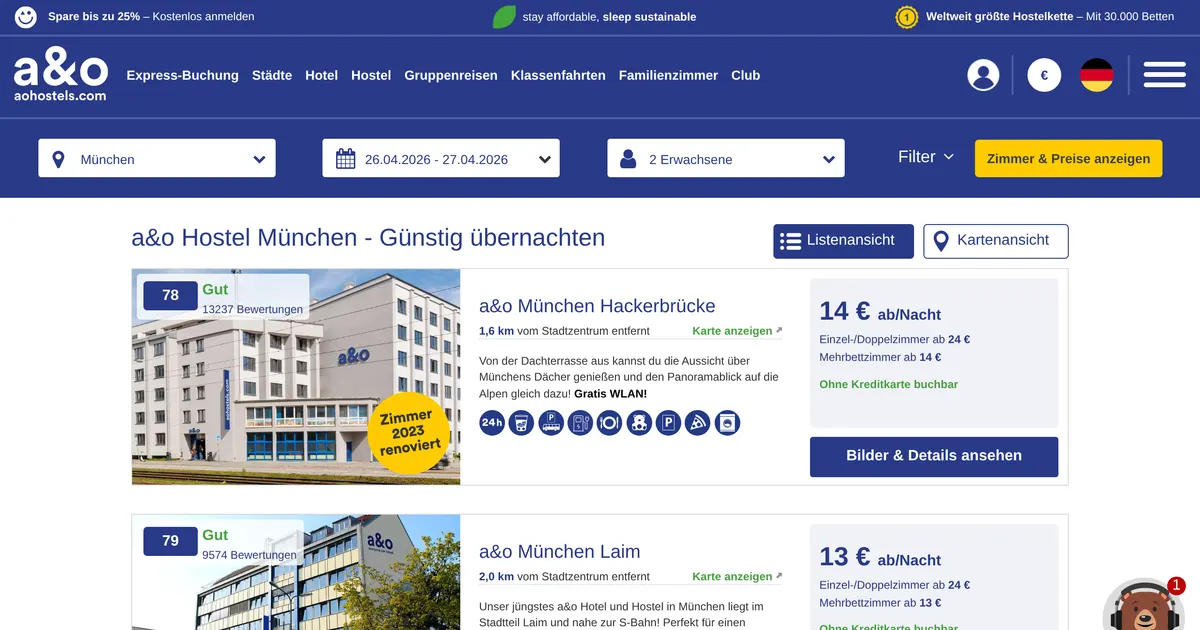
Task: Open the euro currency selector
Action: (1044, 75)
